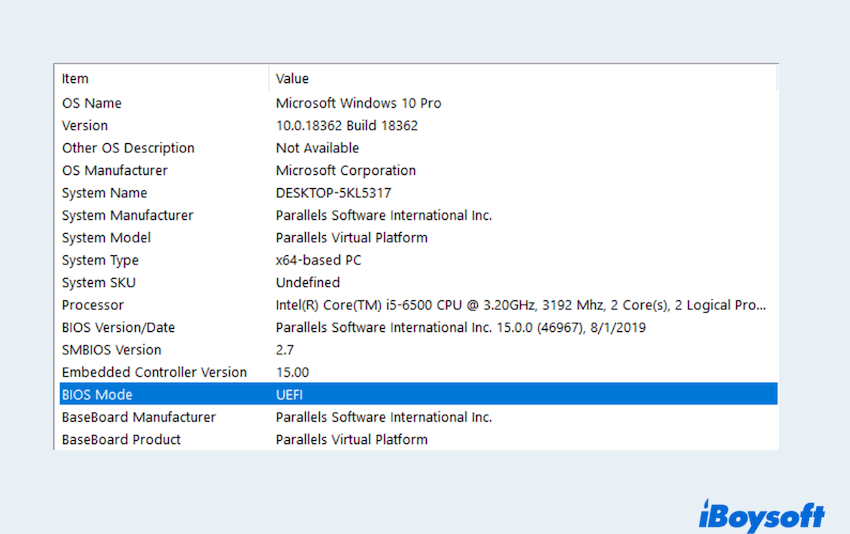Select the System Manufacturer item
This screenshot has height=534, width=850.
tap(127, 215)
